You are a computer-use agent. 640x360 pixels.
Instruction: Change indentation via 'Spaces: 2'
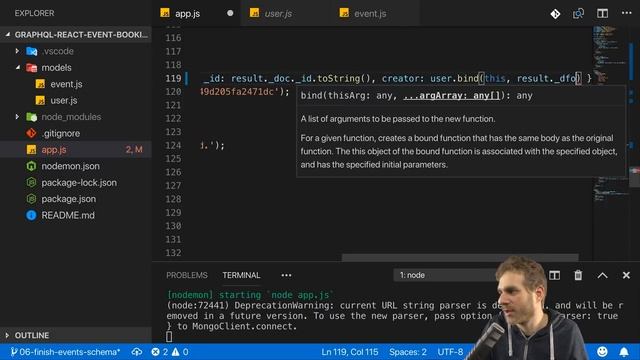pyautogui.click(x=408, y=352)
